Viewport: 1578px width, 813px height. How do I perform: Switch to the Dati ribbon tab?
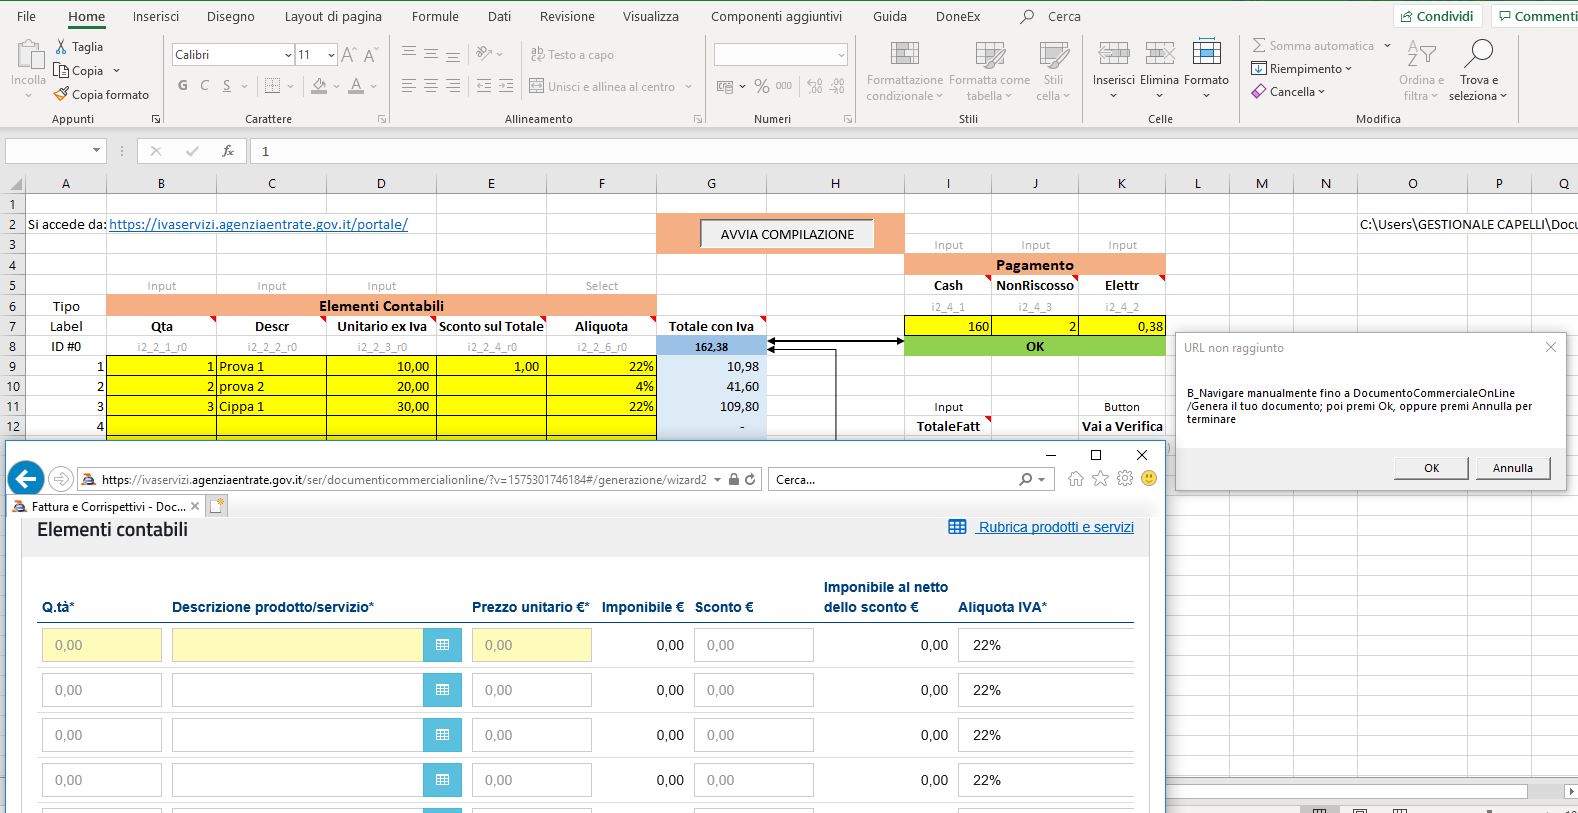[499, 16]
